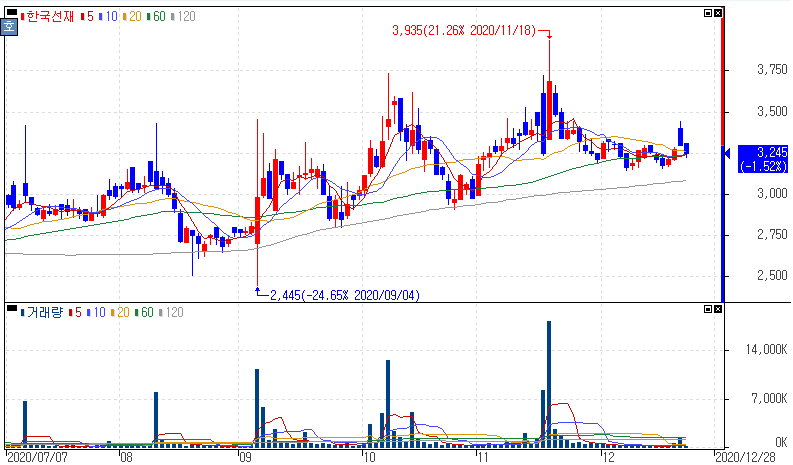Click the 11 month label on date axis
This screenshot has height=465, width=793.
coord(483,457)
